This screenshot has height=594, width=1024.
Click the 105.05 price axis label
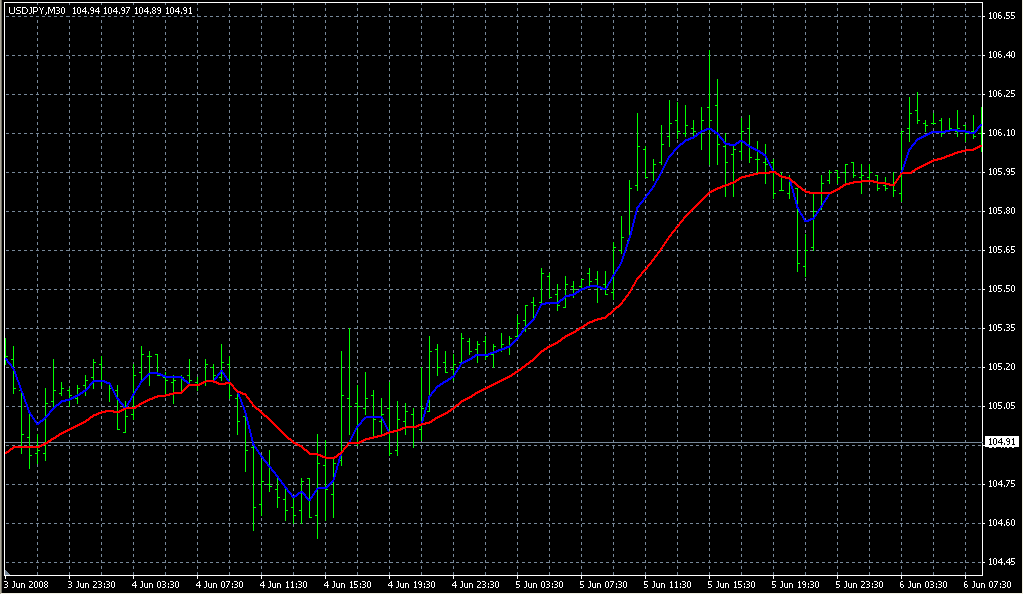click(1001, 406)
